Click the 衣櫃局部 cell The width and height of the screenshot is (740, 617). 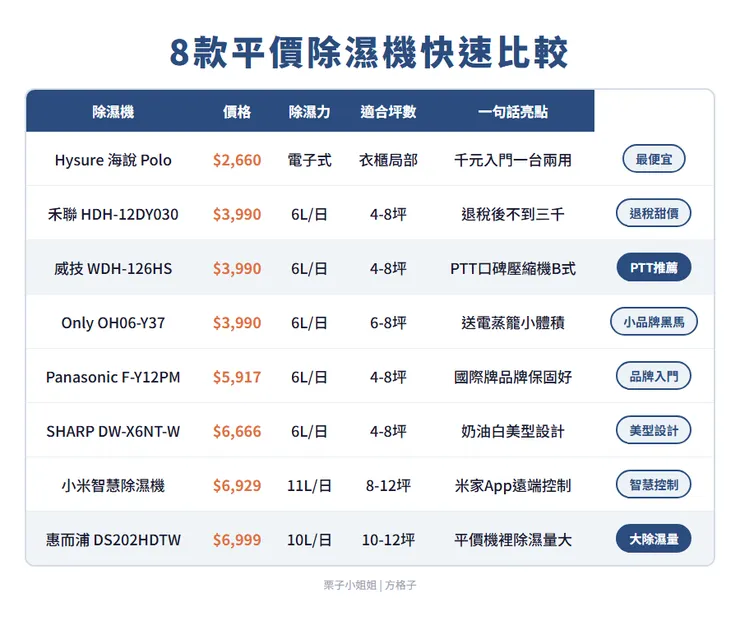(388, 160)
